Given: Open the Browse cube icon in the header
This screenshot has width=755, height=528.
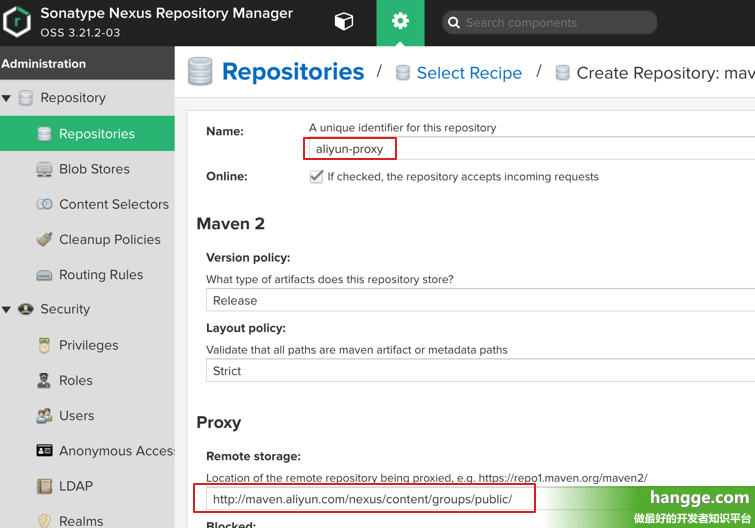Looking at the screenshot, I should coord(344,21).
